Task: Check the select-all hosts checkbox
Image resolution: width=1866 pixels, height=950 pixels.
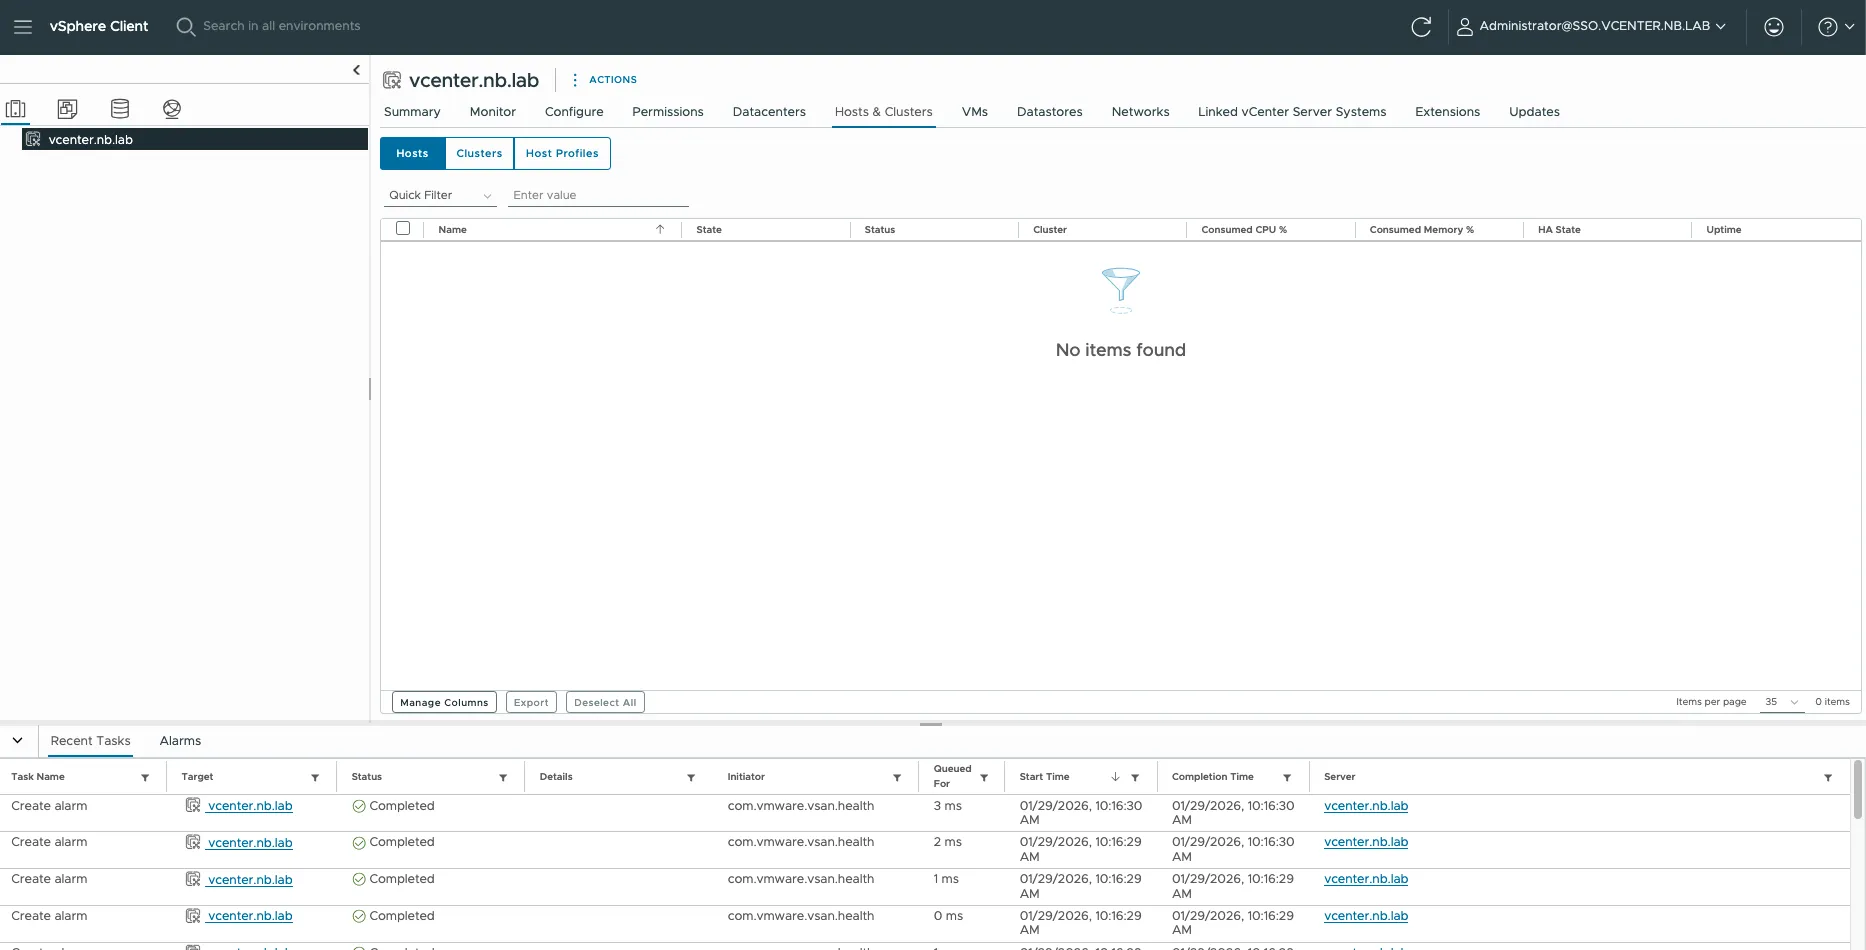Action: [403, 228]
